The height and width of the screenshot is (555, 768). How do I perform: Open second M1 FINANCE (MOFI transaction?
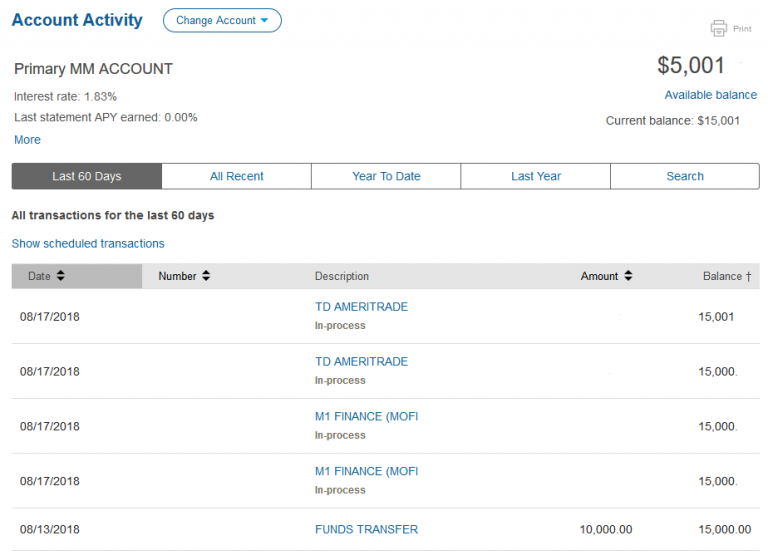[366, 471]
